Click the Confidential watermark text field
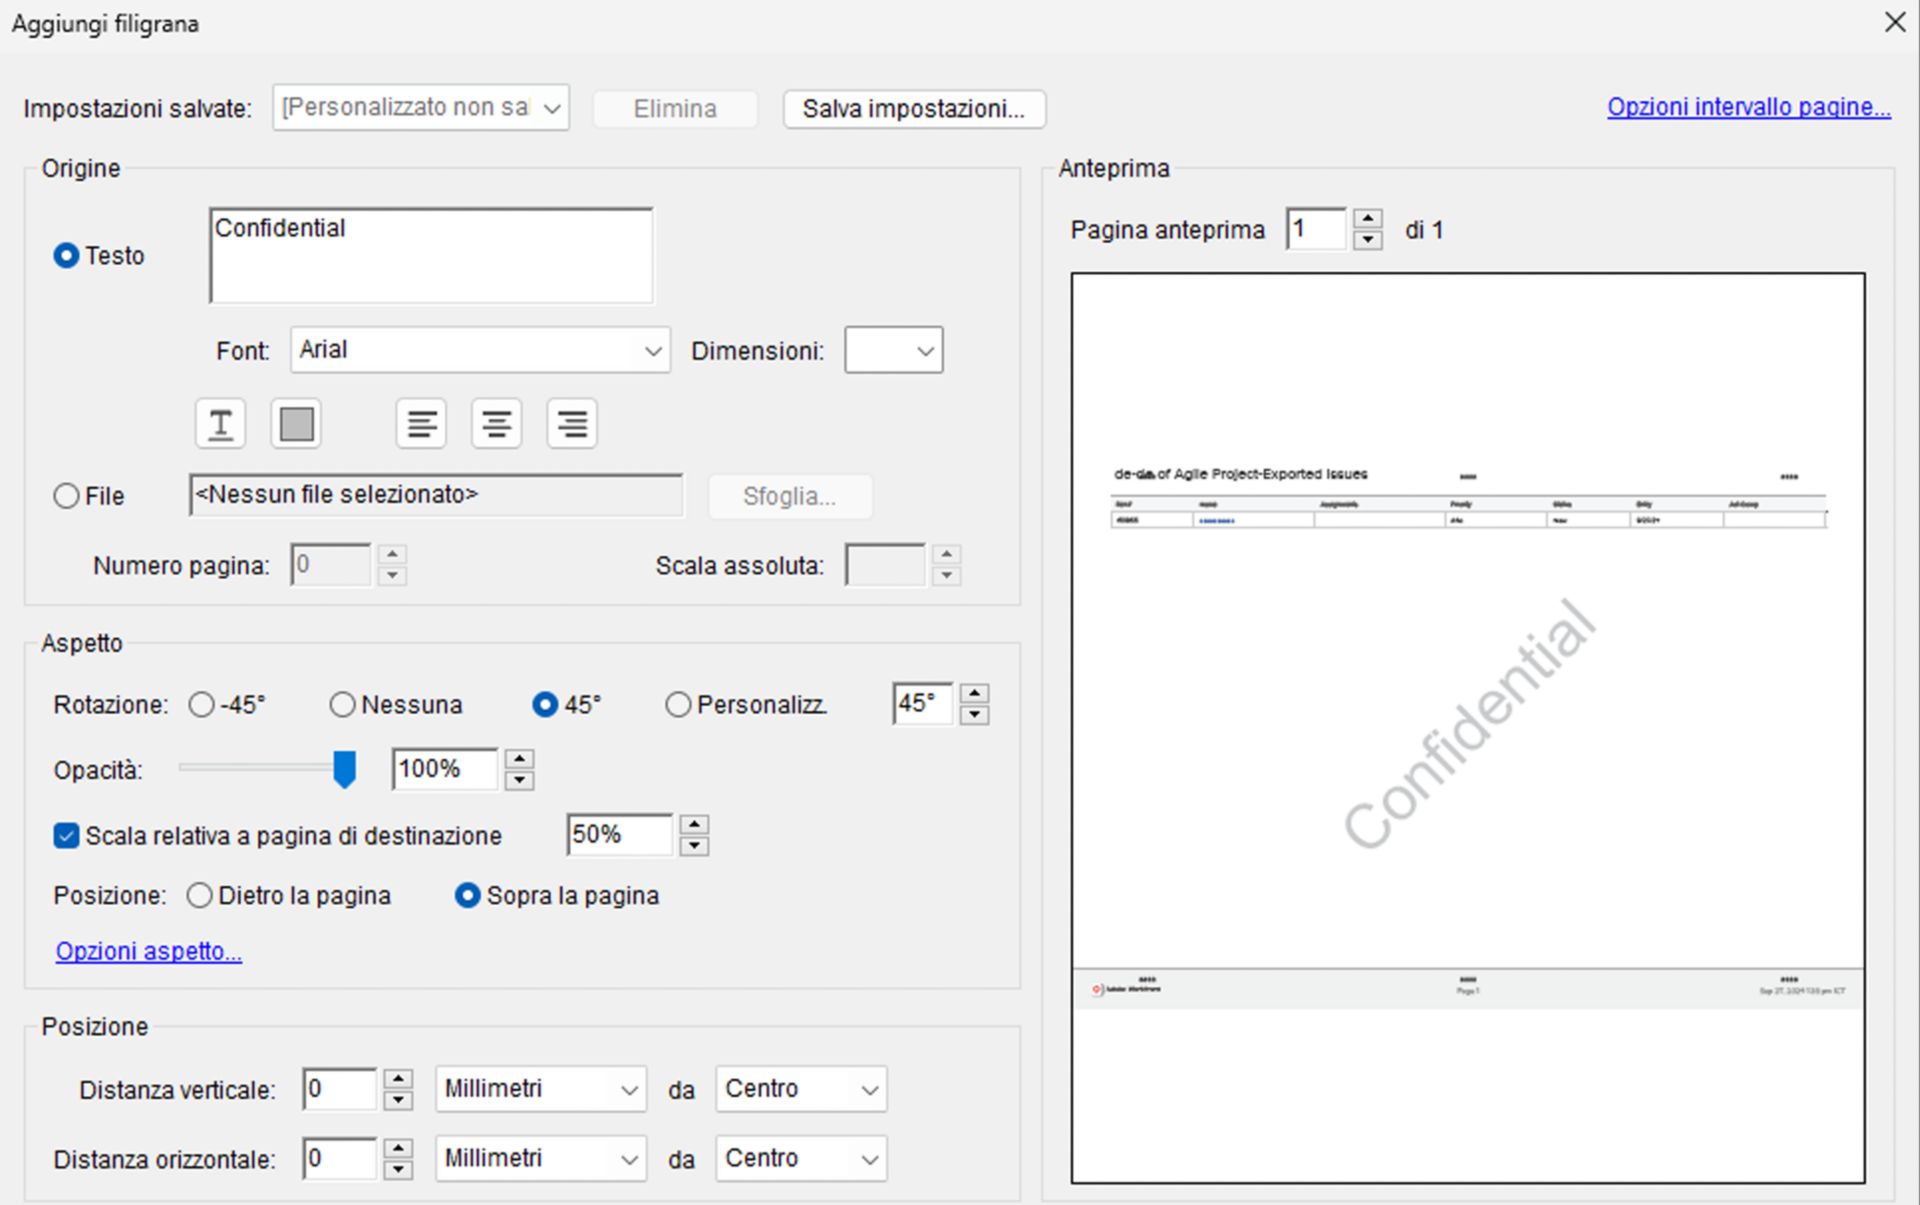This screenshot has width=1920, height=1205. pyautogui.click(x=431, y=256)
